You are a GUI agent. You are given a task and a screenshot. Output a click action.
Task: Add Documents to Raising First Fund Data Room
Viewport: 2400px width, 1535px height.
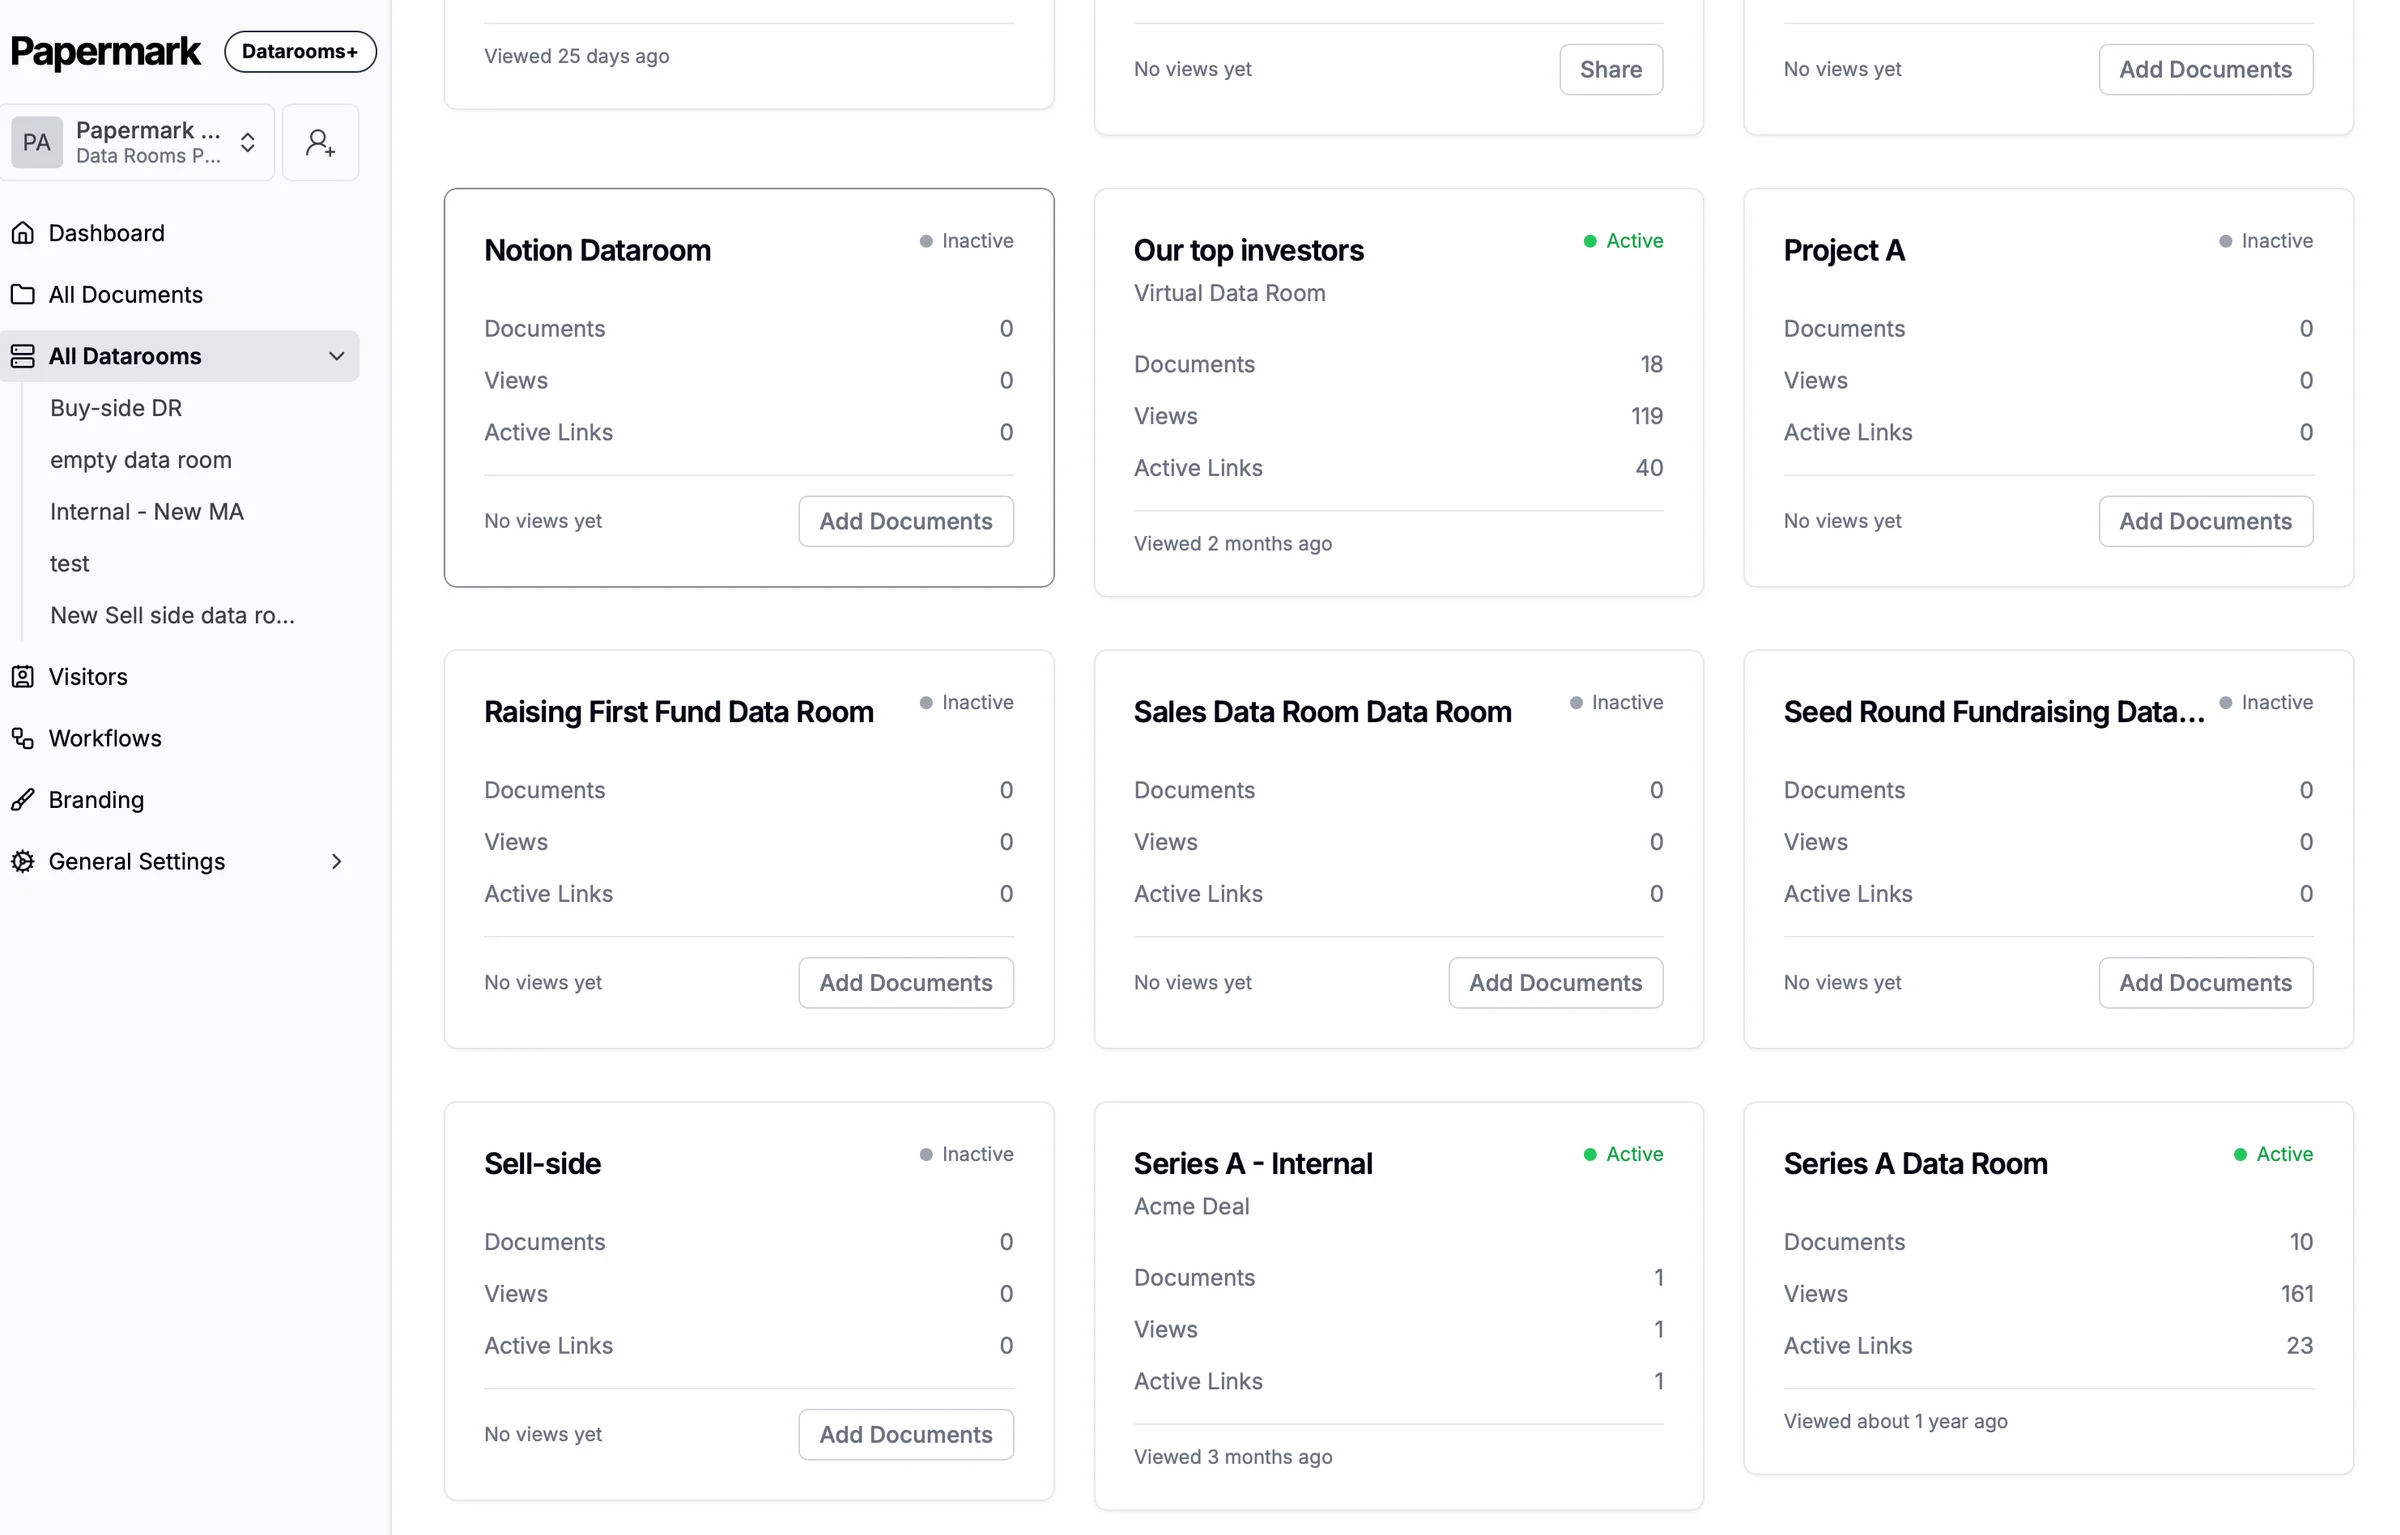(x=906, y=983)
